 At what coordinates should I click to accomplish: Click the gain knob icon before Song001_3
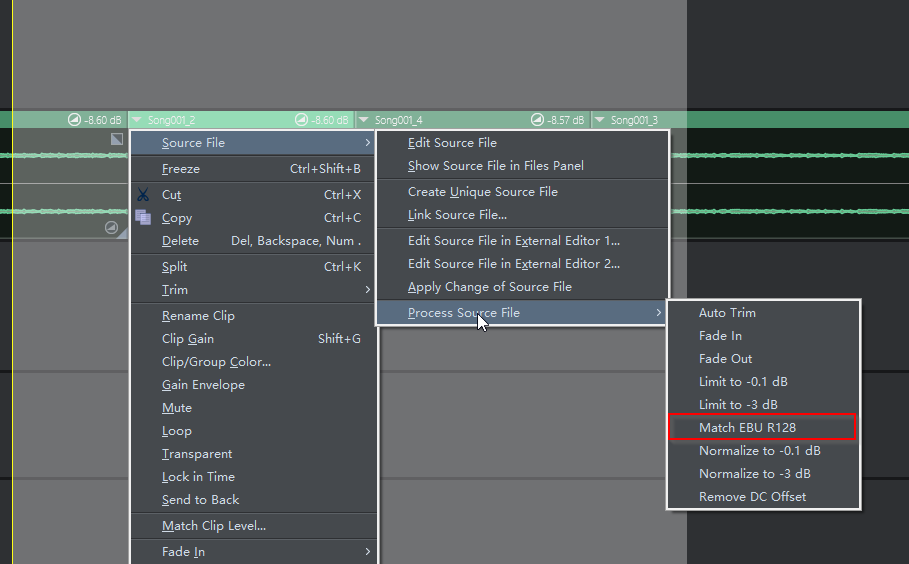tap(538, 120)
